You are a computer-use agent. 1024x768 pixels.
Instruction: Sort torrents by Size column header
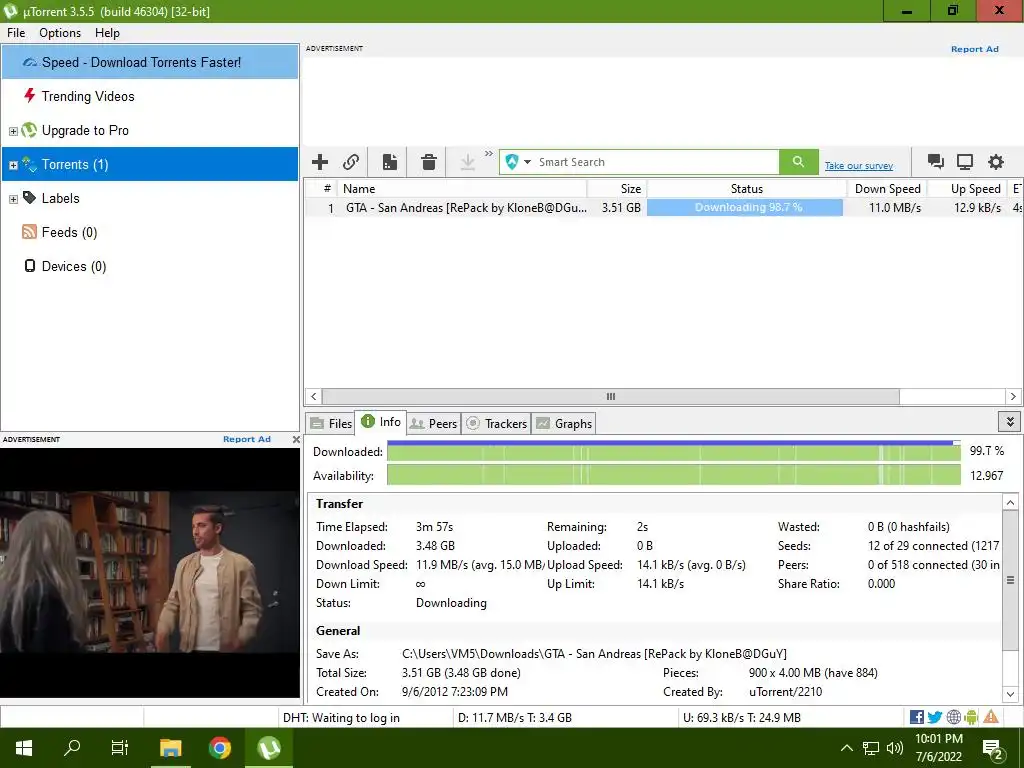pos(617,189)
